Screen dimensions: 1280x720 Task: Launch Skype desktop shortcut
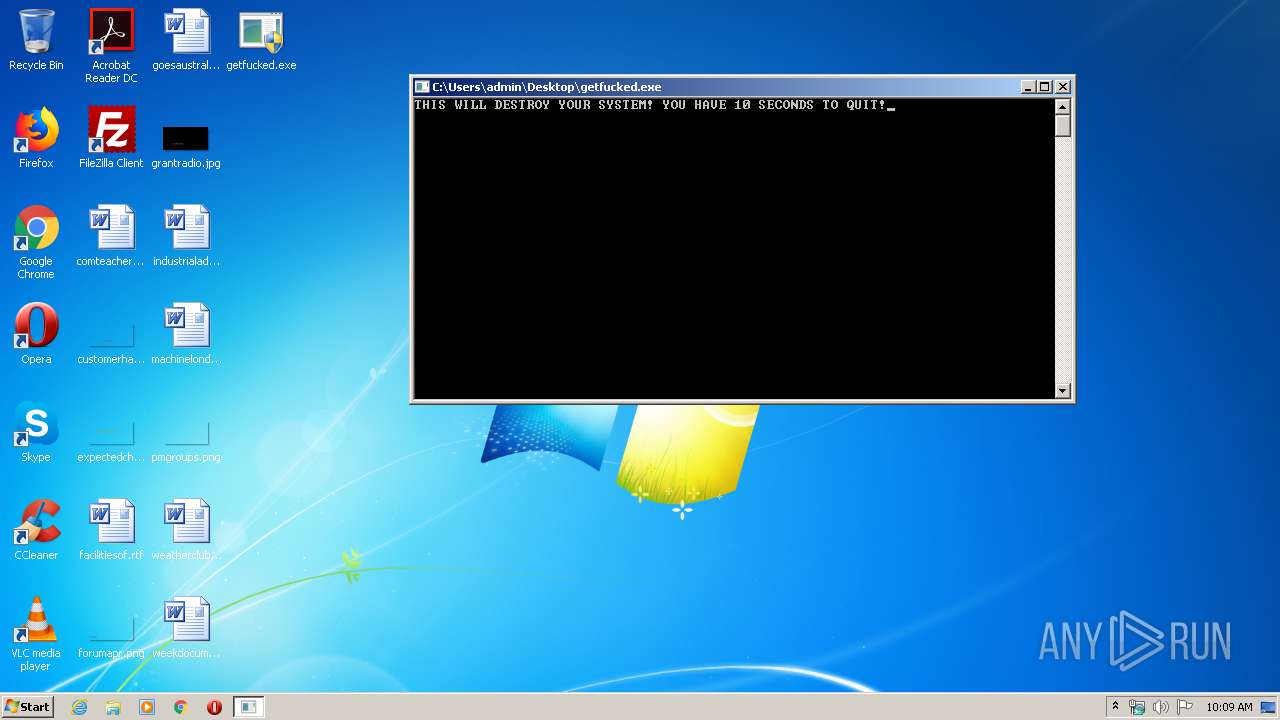[x=36, y=432]
